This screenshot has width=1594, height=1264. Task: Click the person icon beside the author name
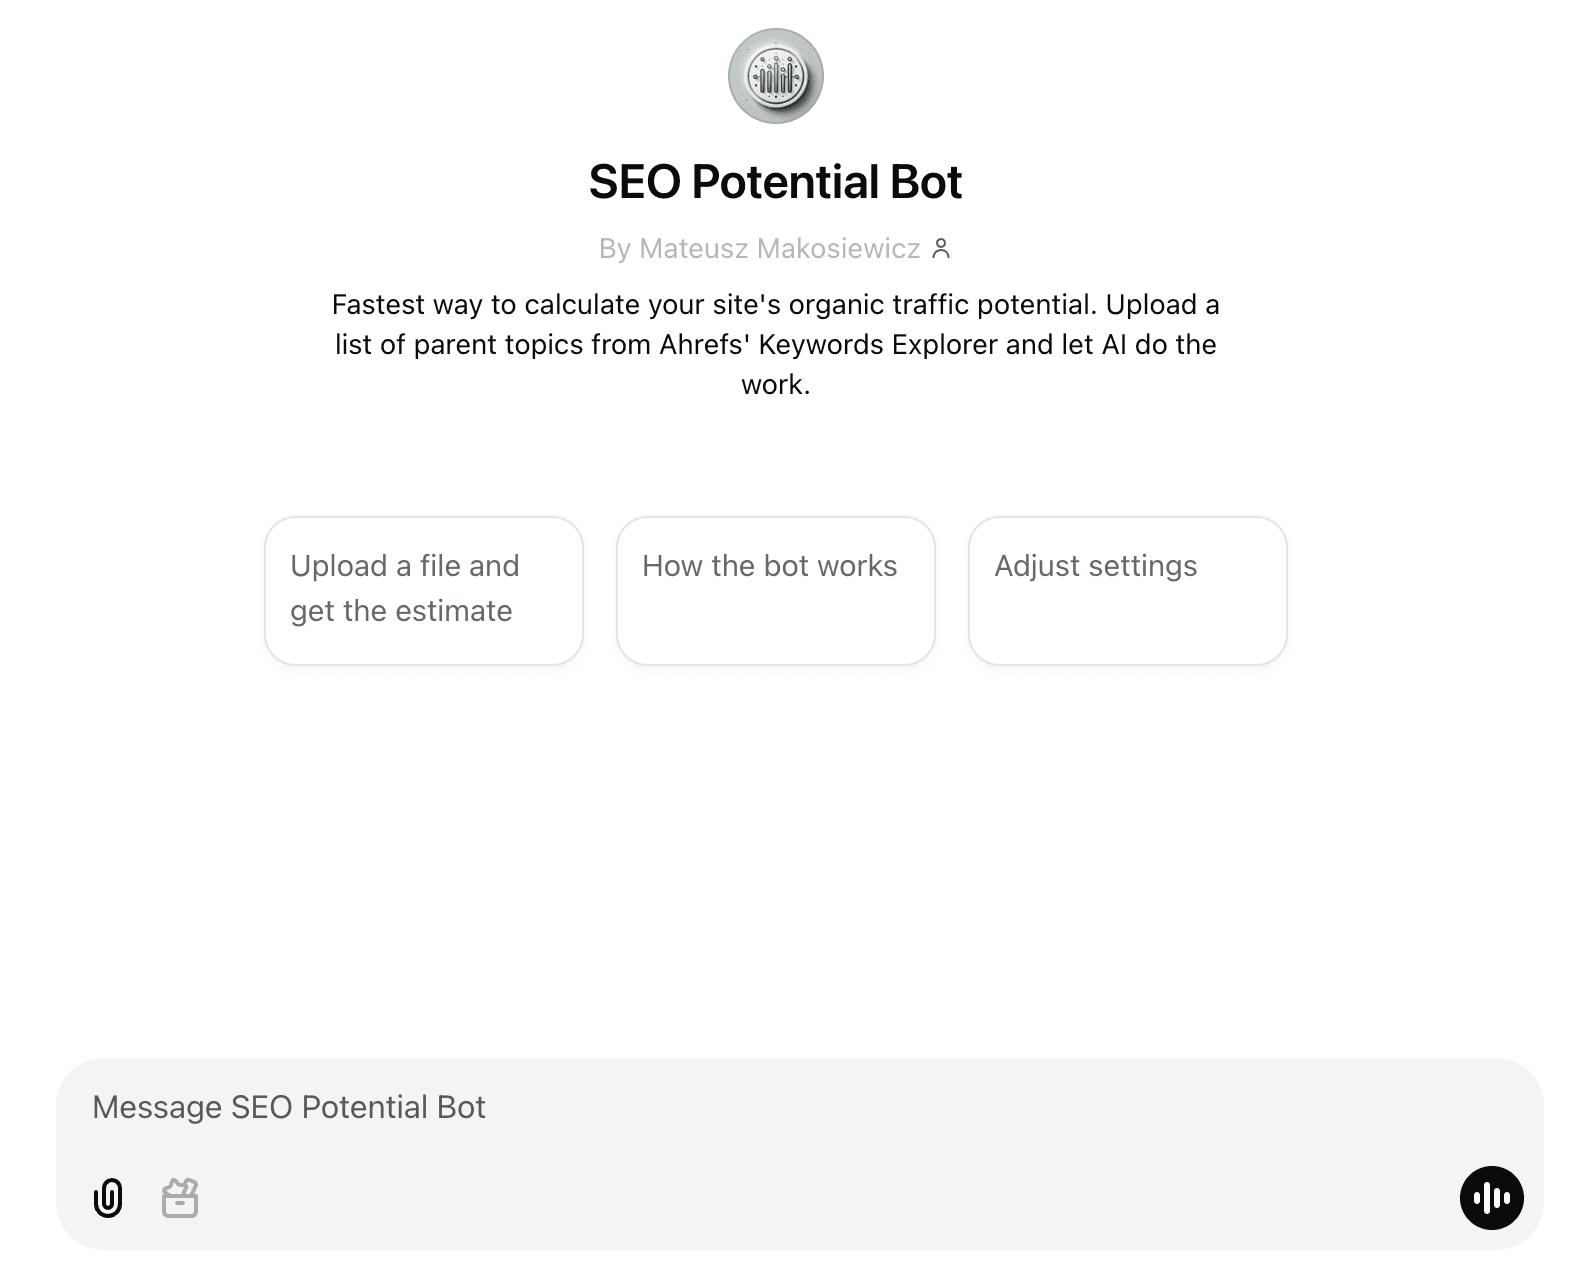(x=941, y=248)
